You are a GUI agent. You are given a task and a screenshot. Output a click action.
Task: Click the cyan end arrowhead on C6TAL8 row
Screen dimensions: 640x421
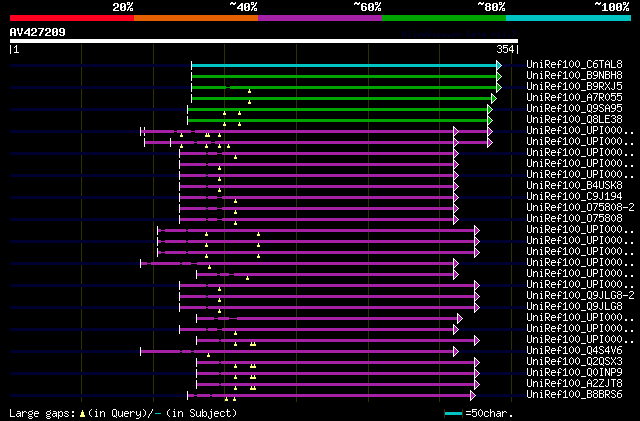(499, 65)
